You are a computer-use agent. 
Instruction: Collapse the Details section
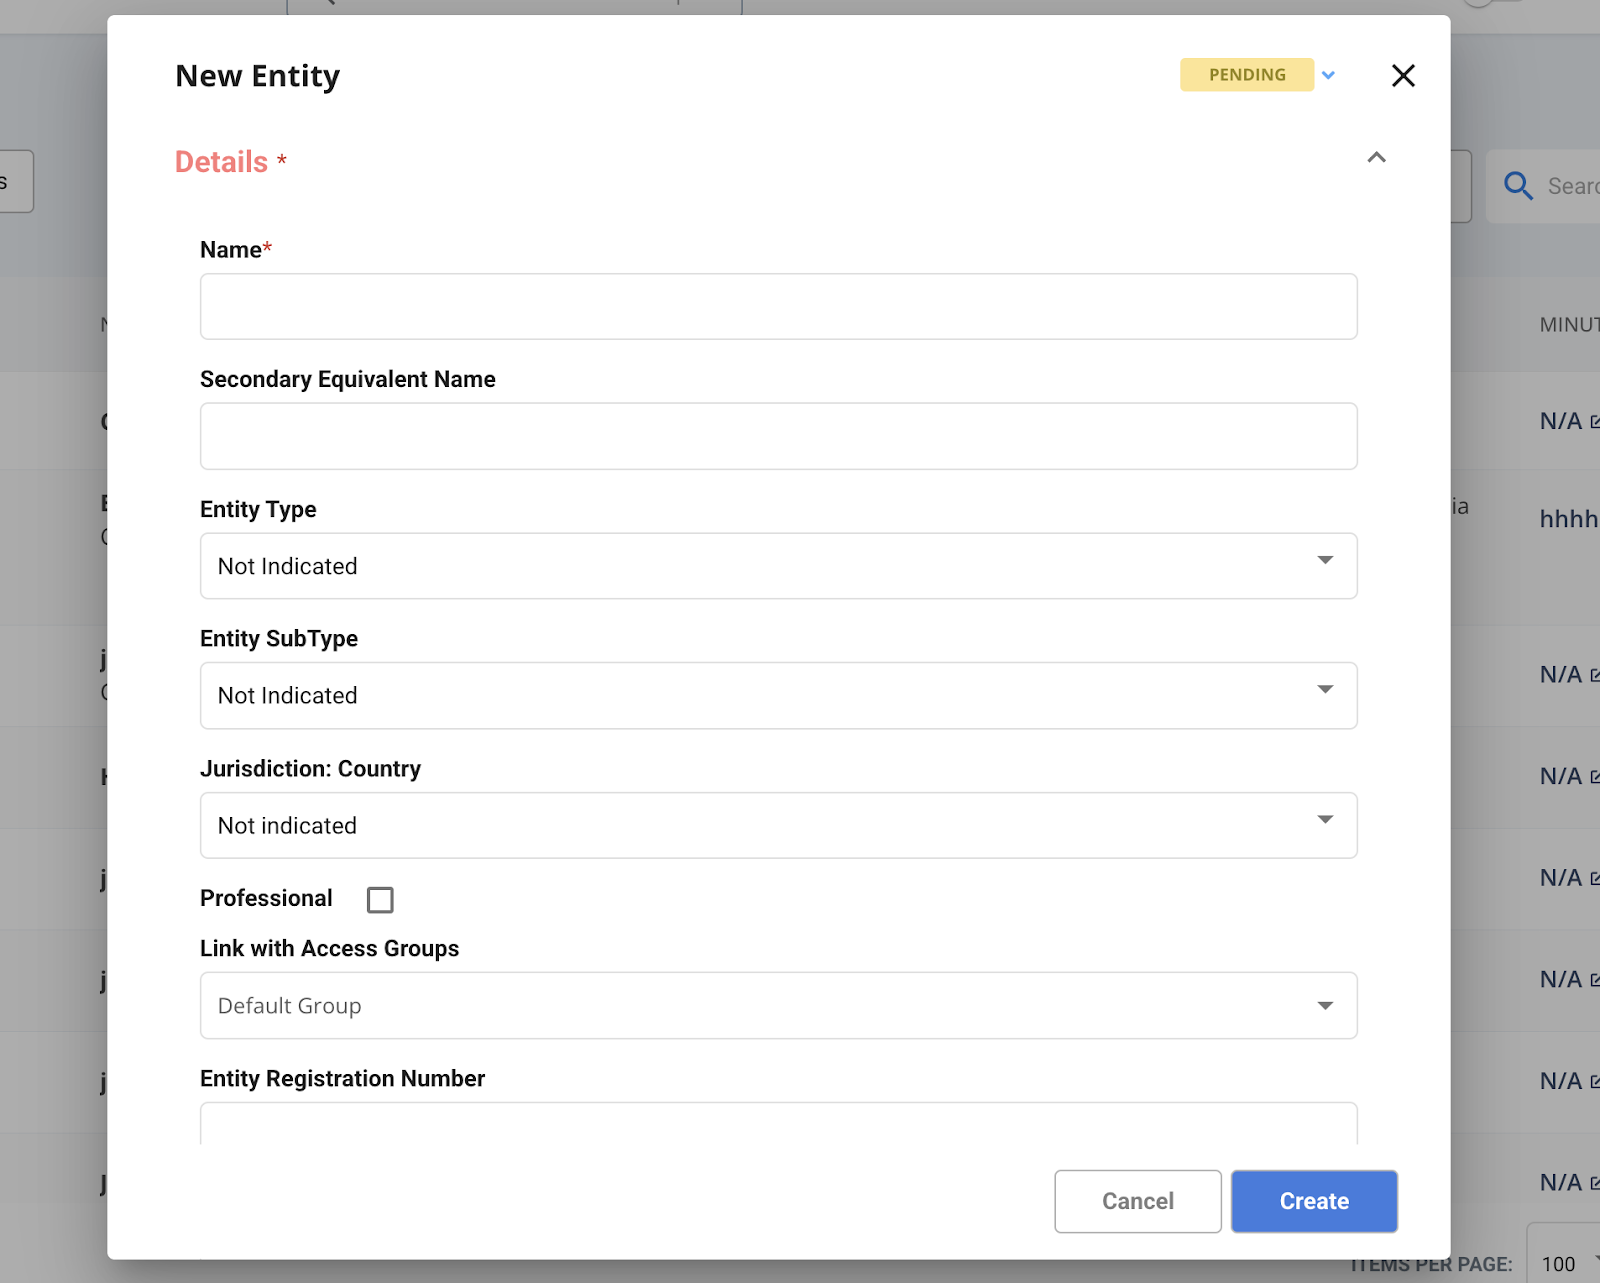pyautogui.click(x=1376, y=158)
